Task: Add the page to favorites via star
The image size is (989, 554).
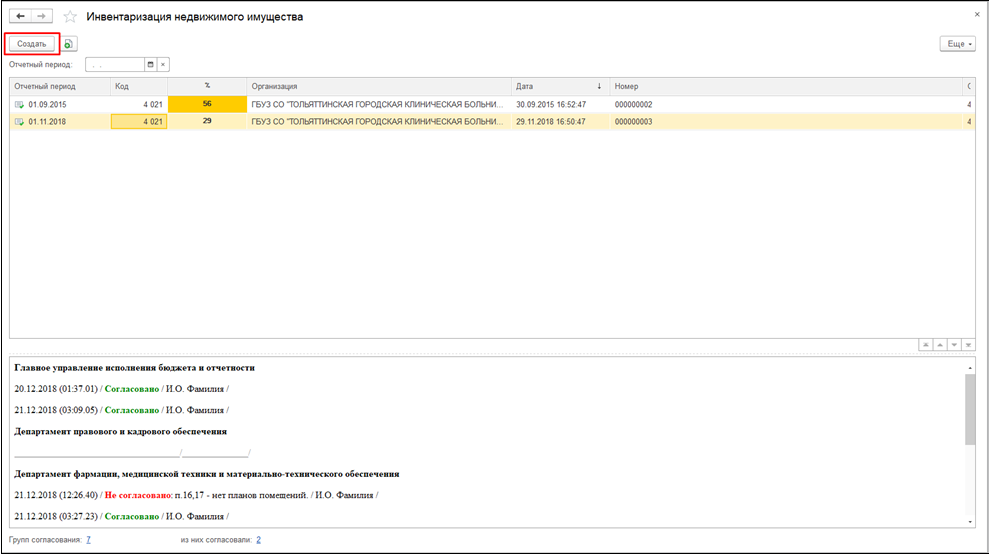Action: tap(70, 17)
